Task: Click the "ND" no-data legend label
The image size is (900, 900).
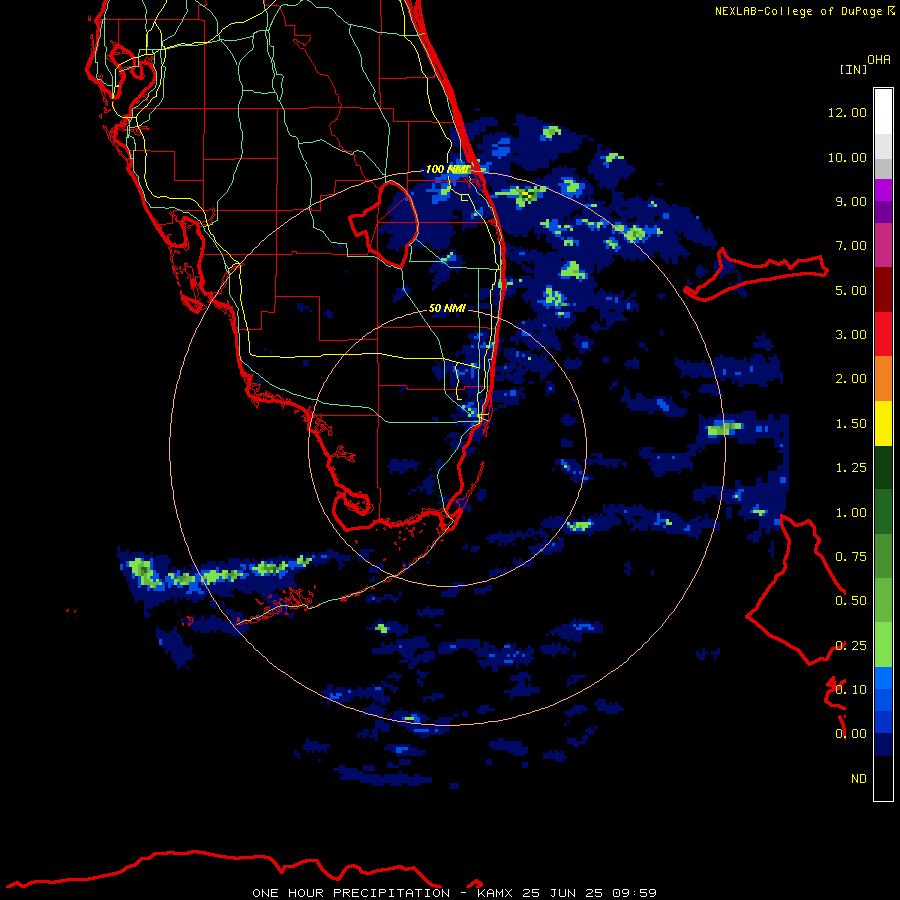Action: click(859, 779)
